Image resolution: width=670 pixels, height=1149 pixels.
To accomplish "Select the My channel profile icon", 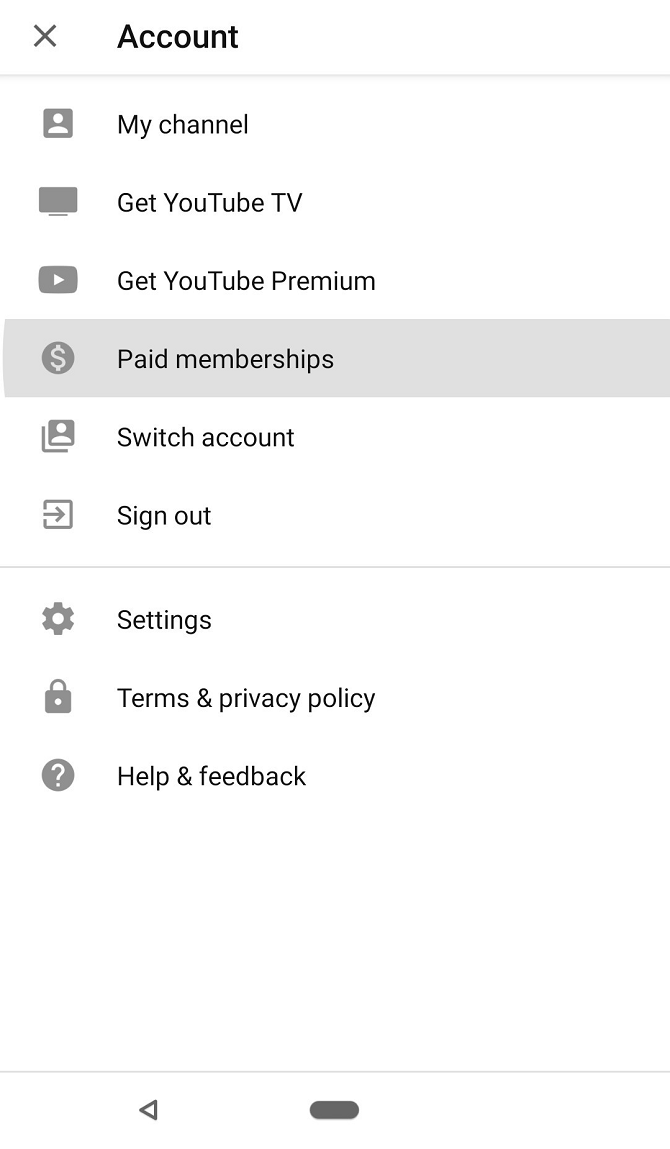I will (x=58, y=123).
